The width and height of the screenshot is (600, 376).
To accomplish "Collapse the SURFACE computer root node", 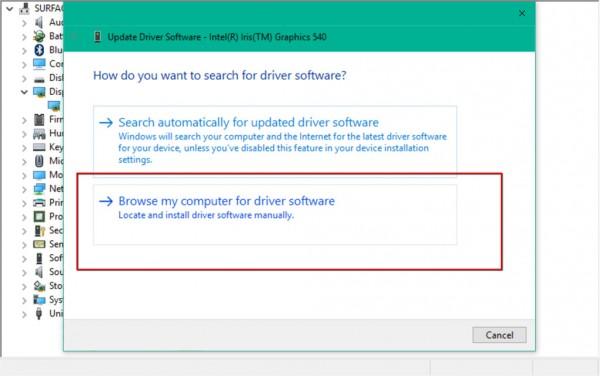I will 10,8.
